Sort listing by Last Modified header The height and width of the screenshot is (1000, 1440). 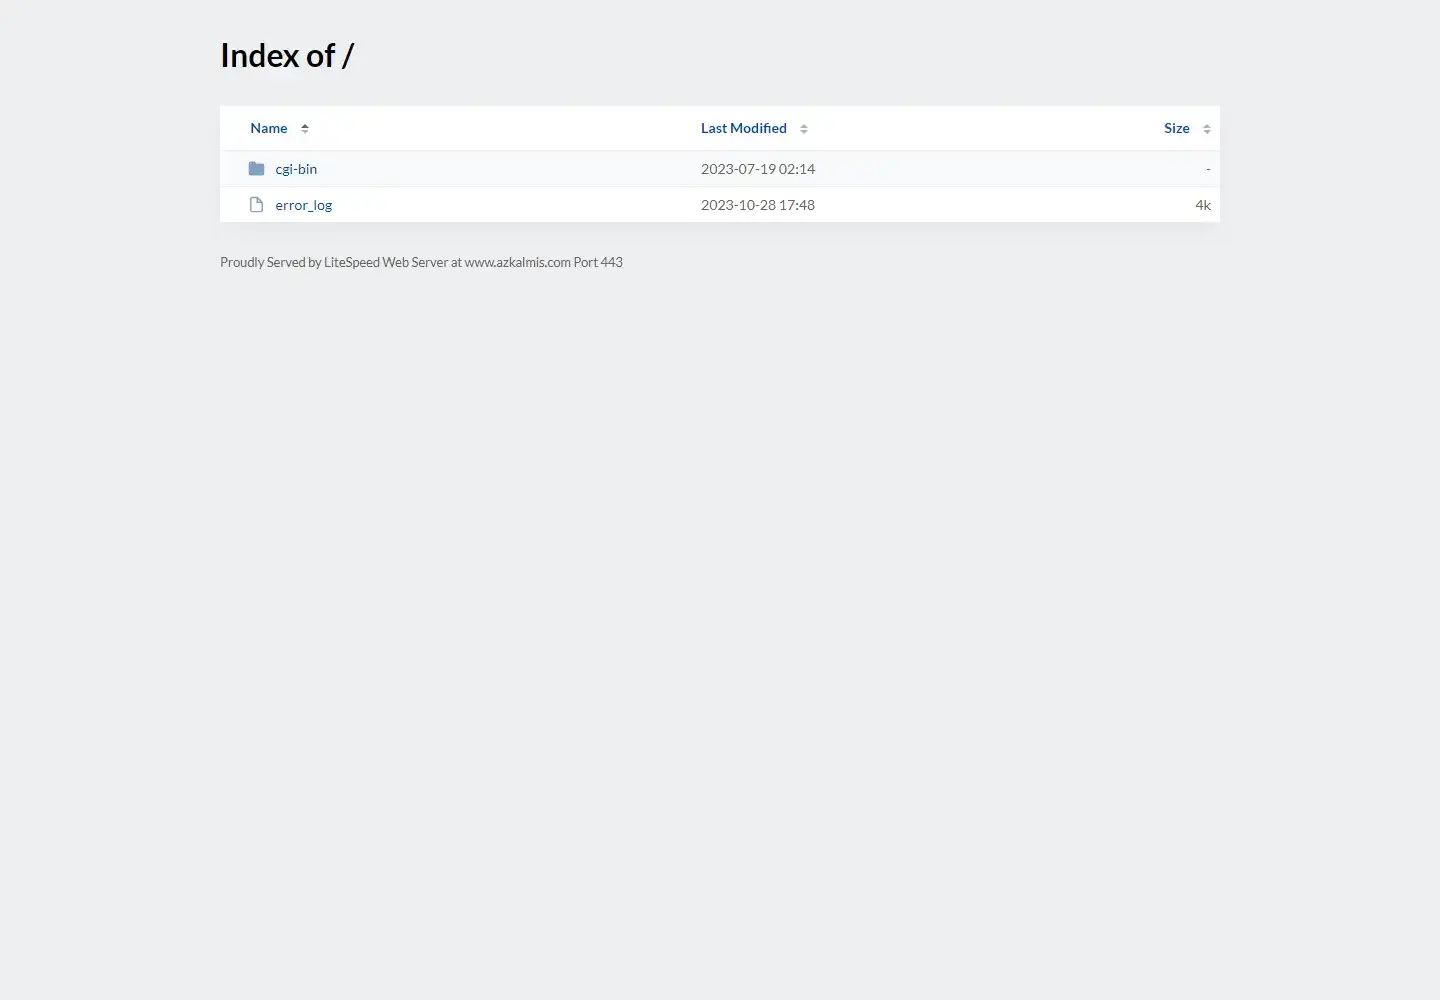744,128
